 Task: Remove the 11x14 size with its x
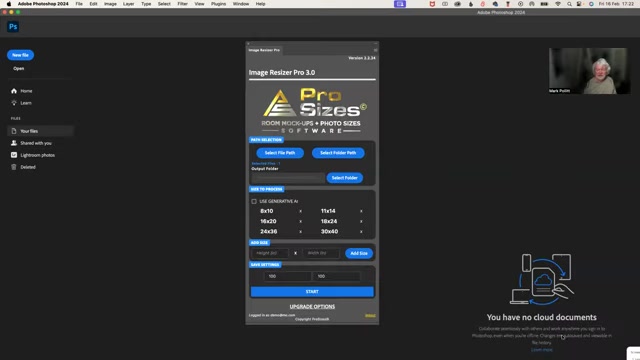click(361, 211)
